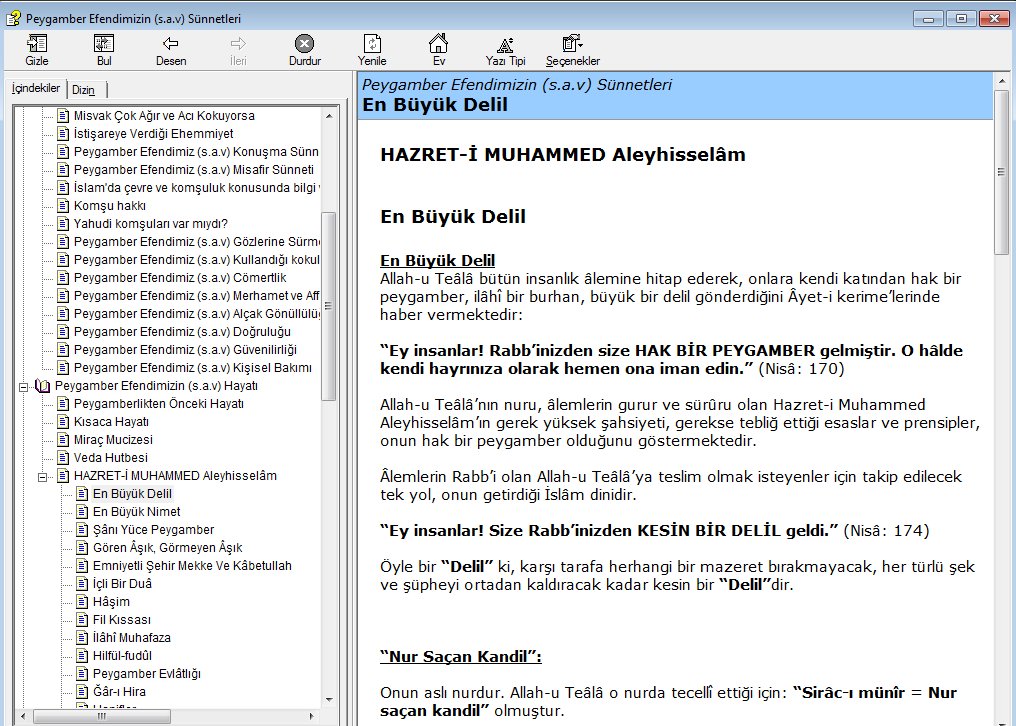
Task: Open the Veda Hutbesi topic
Action: click(110, 458)
